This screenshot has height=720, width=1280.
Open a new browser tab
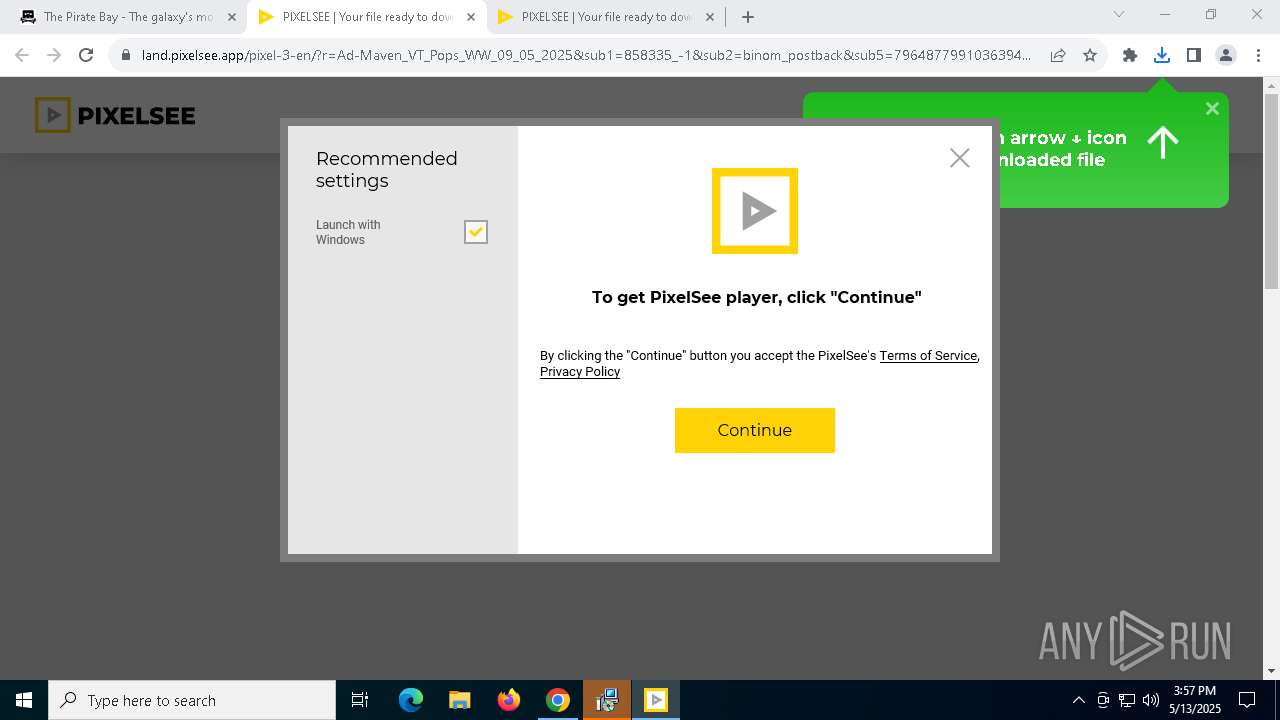tap(748, 17)
